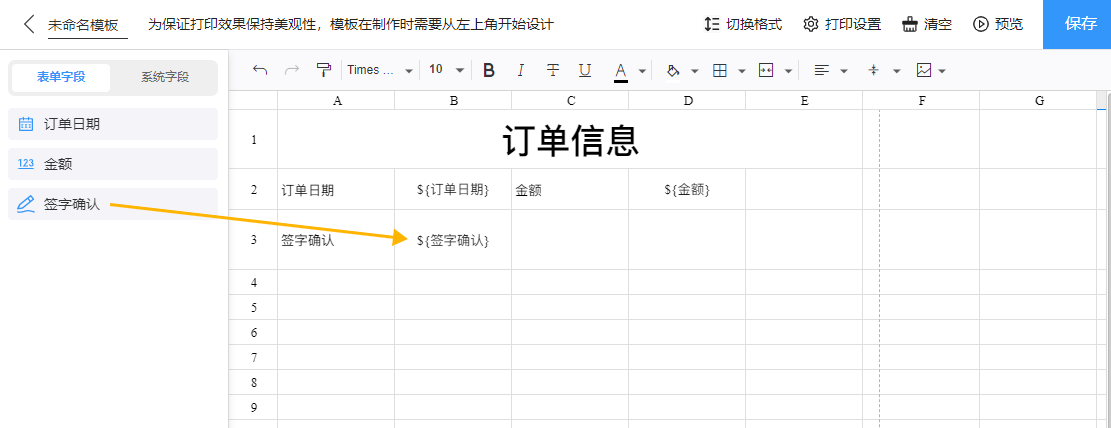This screenshot has width=1111, height=428.
Task: Select column G header
Action: (1038, 101)
